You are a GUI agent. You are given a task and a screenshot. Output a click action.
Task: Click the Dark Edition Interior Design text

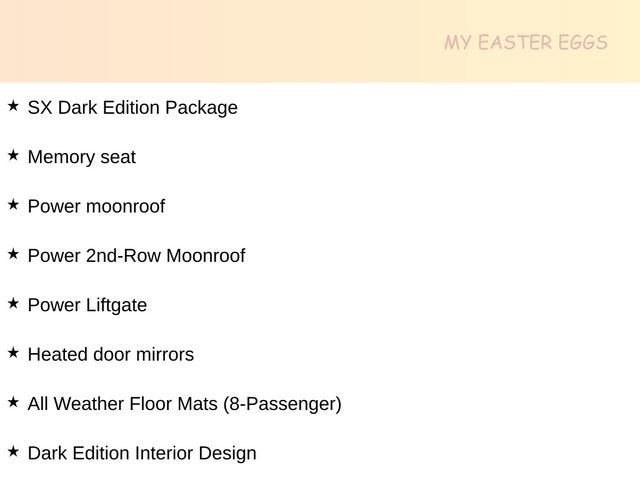click(x=142, y=454)
